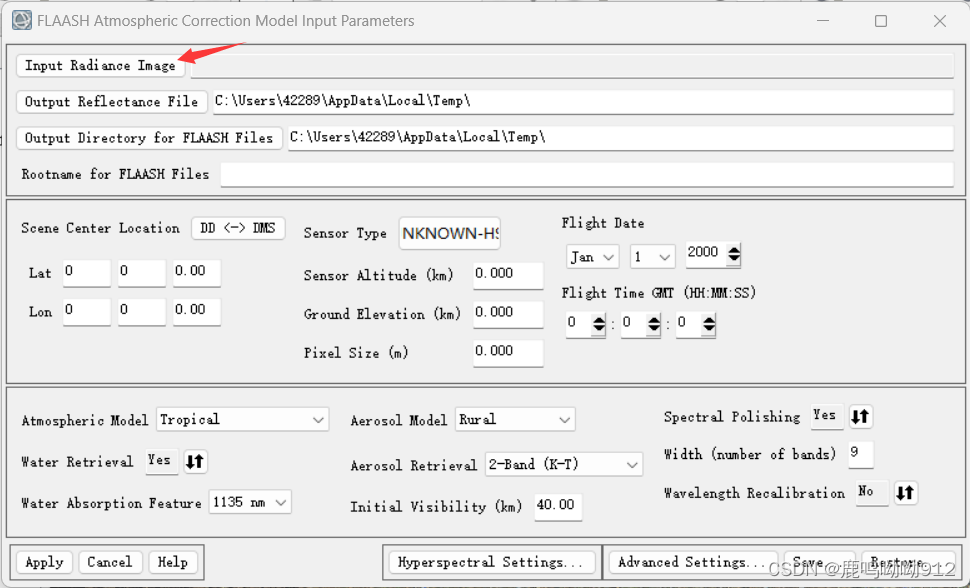Click the Lat seconds field
Viewport: 970px width, 588px height.
coord(196,273)
